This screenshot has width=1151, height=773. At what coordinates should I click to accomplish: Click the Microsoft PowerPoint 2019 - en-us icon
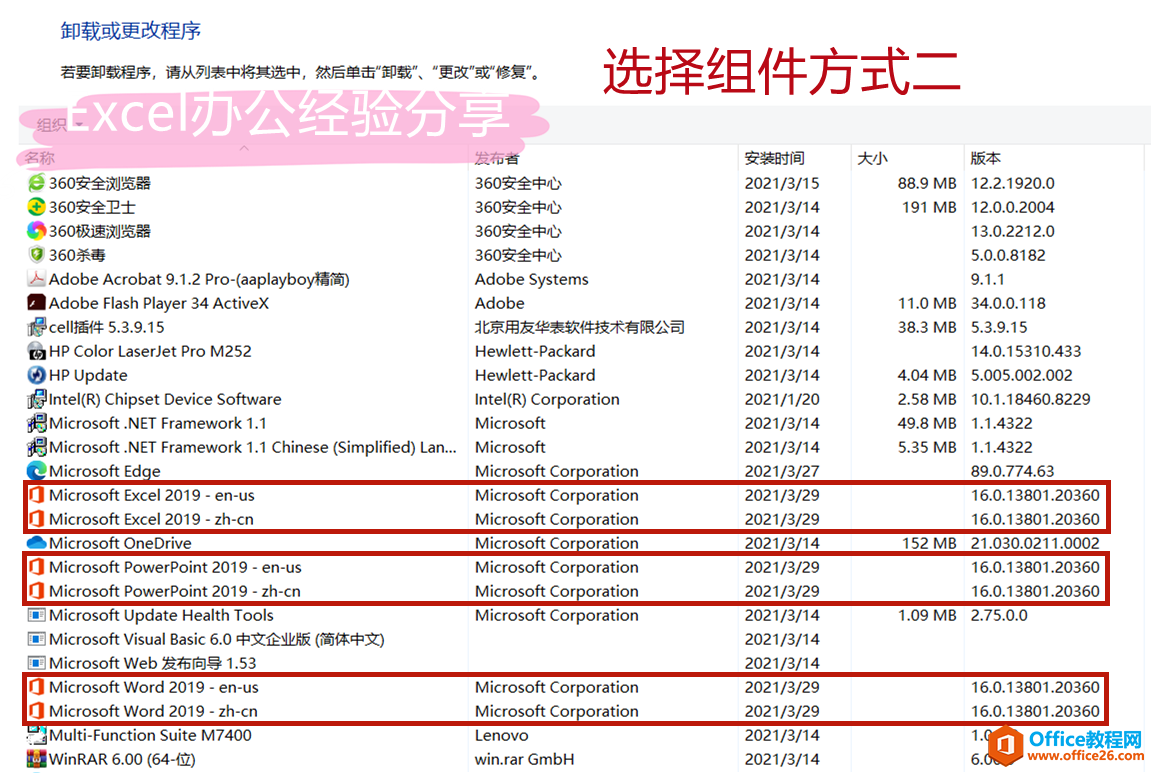(36, 567)
